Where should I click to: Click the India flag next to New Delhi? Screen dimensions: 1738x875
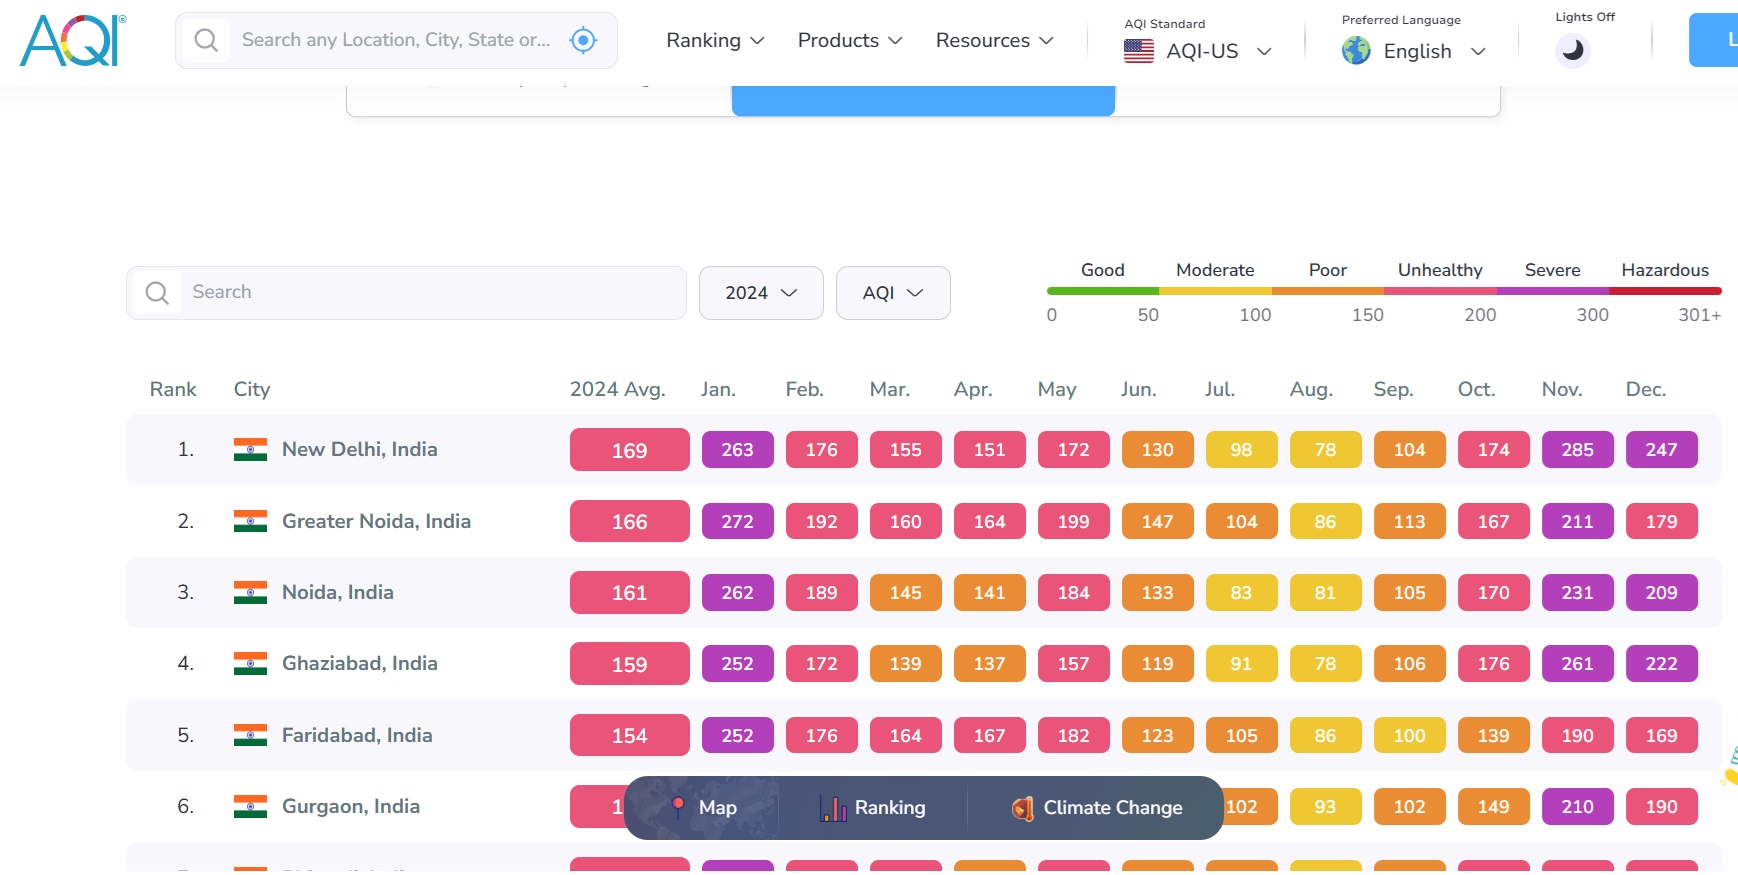(250, 450)
